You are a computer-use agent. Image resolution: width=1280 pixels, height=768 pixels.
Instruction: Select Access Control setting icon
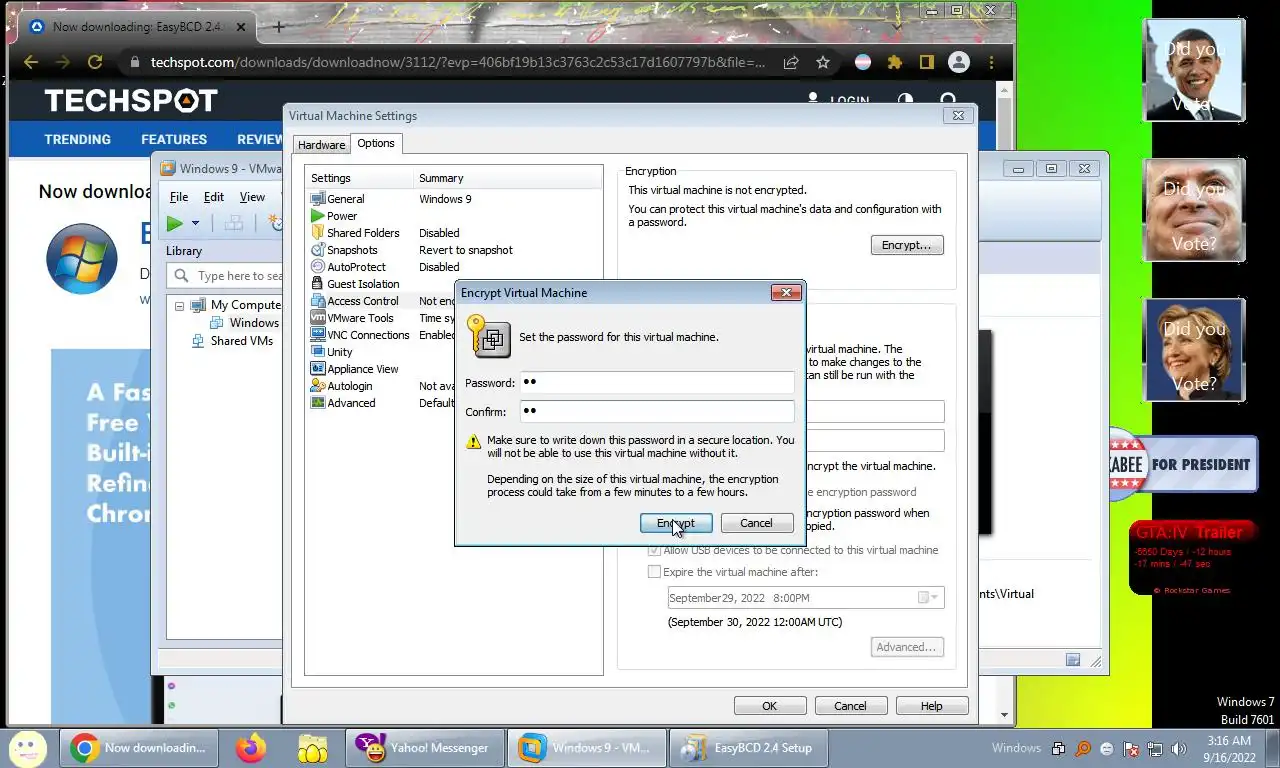pyautogui.click(x=318, y=301)
